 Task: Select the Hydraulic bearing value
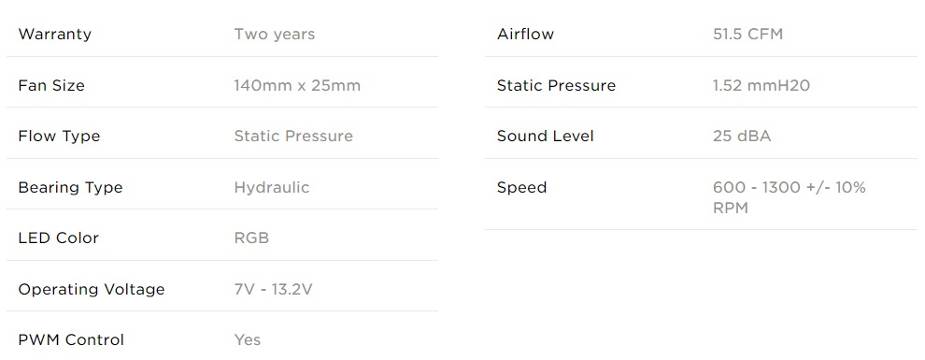pyautogui.click(x=271, y=188)
